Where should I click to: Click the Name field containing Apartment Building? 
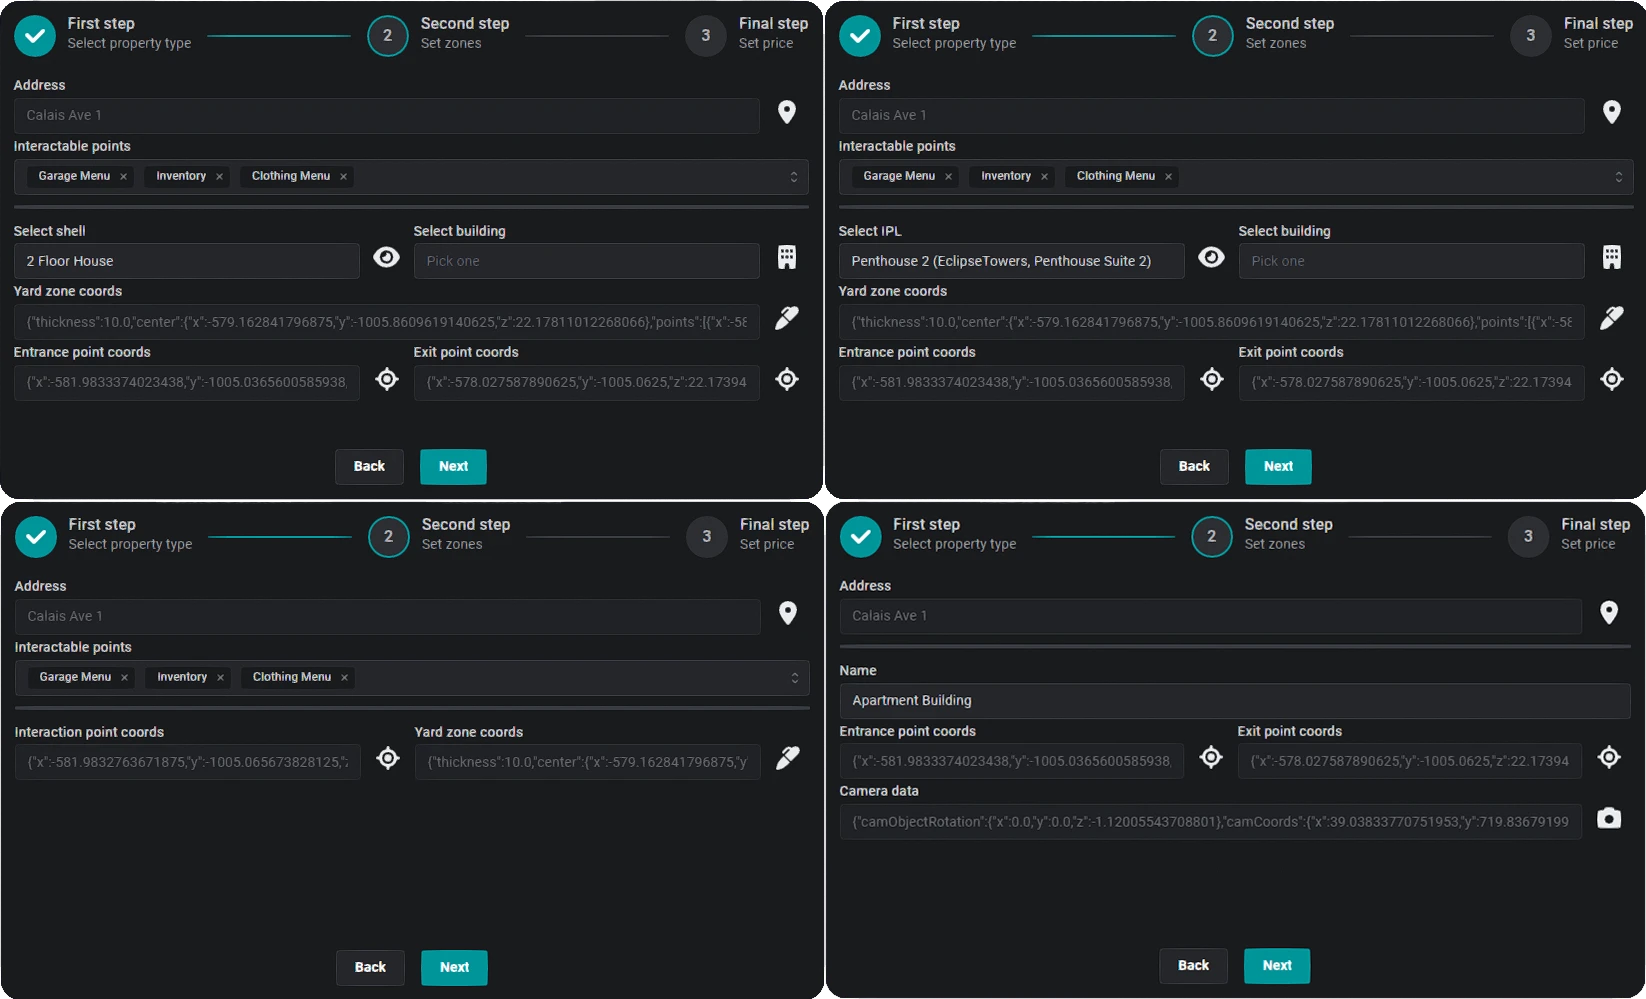[x=1234, y=701]
